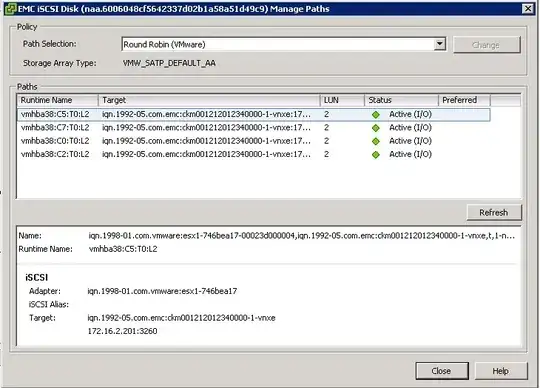Select the vmhba38:C2:T0:L2 path row
The width and height of the screenshot is (540, 388).
point(254,155)
